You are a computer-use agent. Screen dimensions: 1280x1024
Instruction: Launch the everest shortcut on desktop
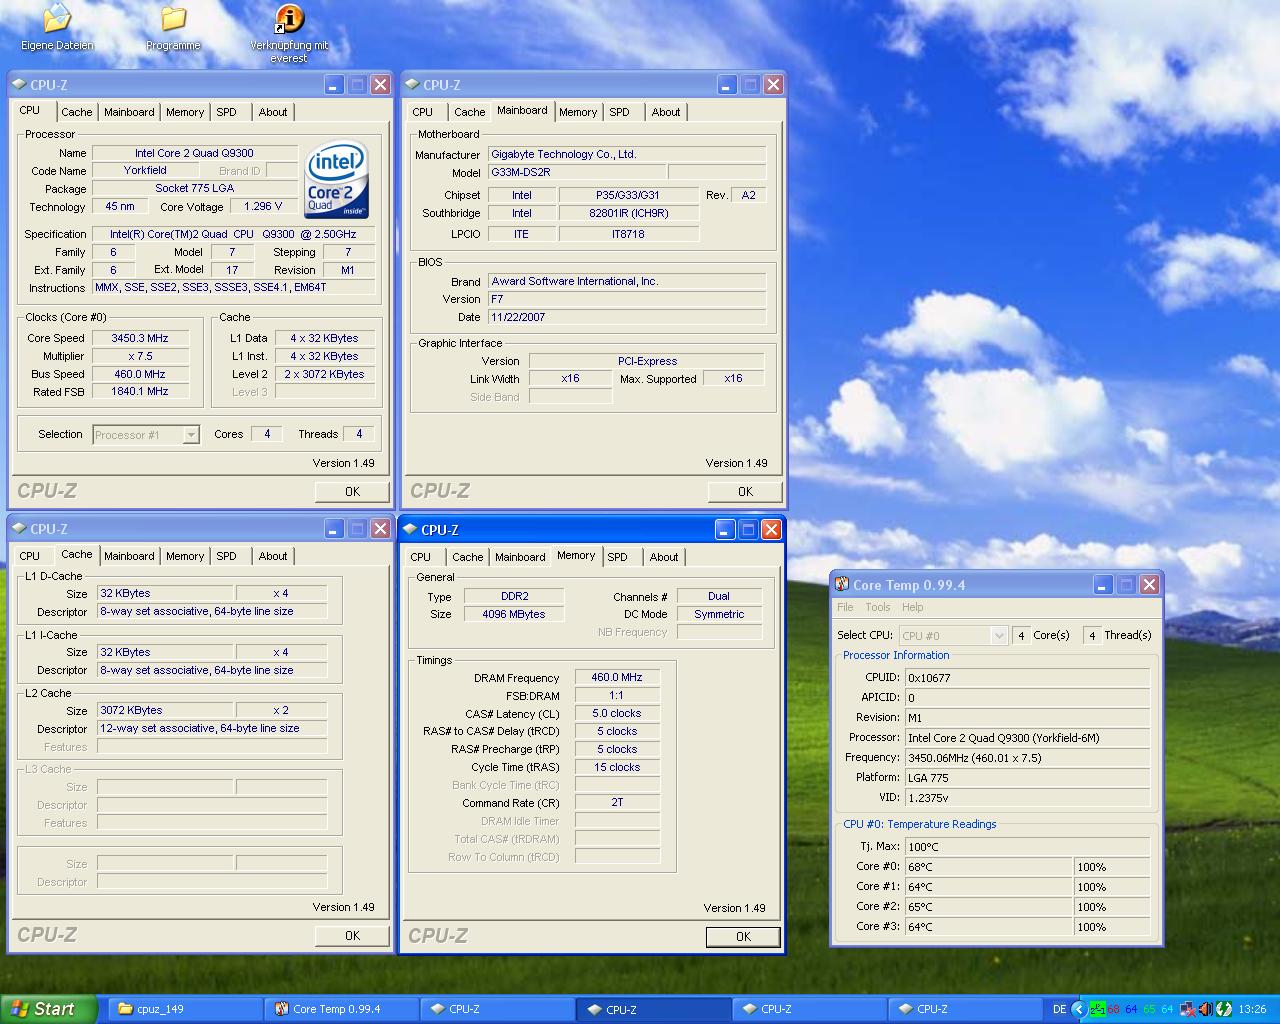pyautogui.click(x=288, y=20)
